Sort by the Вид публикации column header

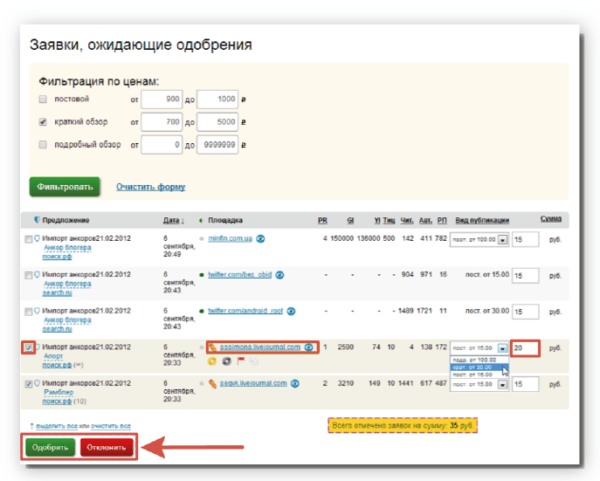[x=482, y=220]
